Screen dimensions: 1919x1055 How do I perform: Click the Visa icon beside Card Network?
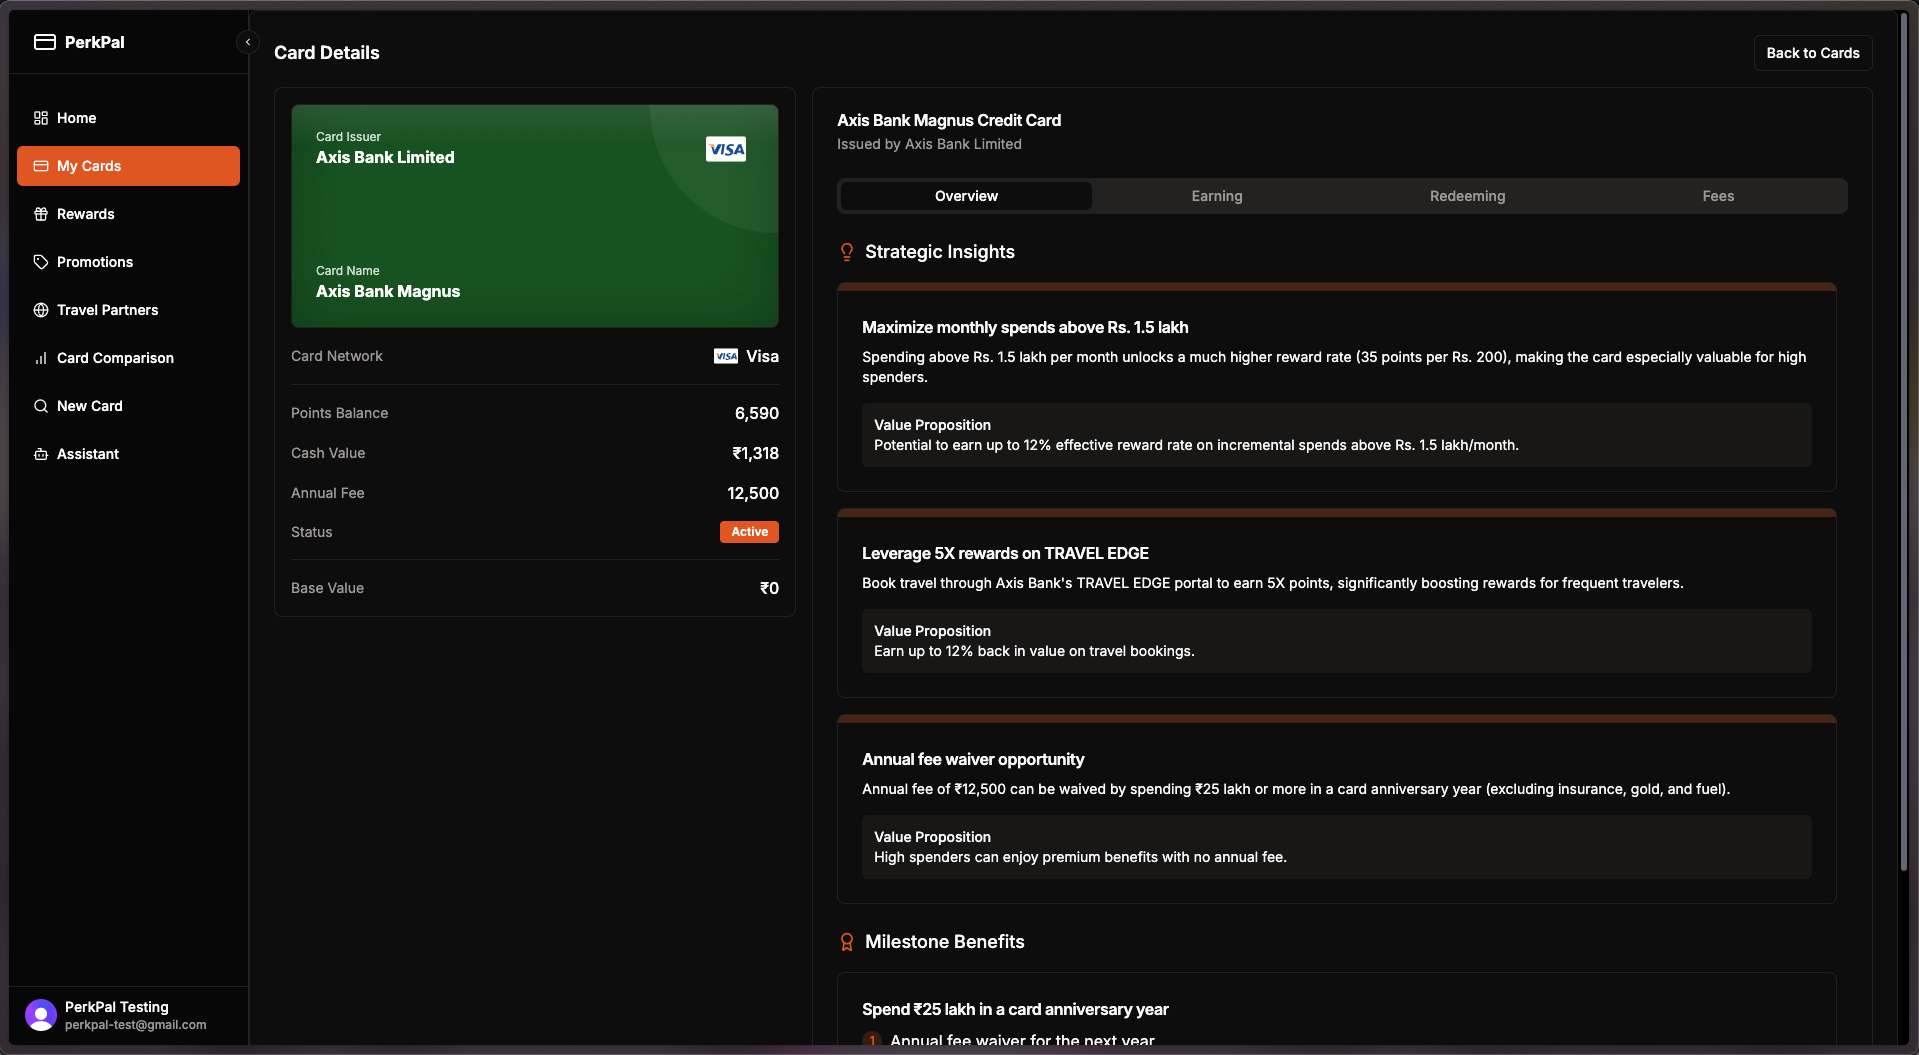[x=726, y=356]
